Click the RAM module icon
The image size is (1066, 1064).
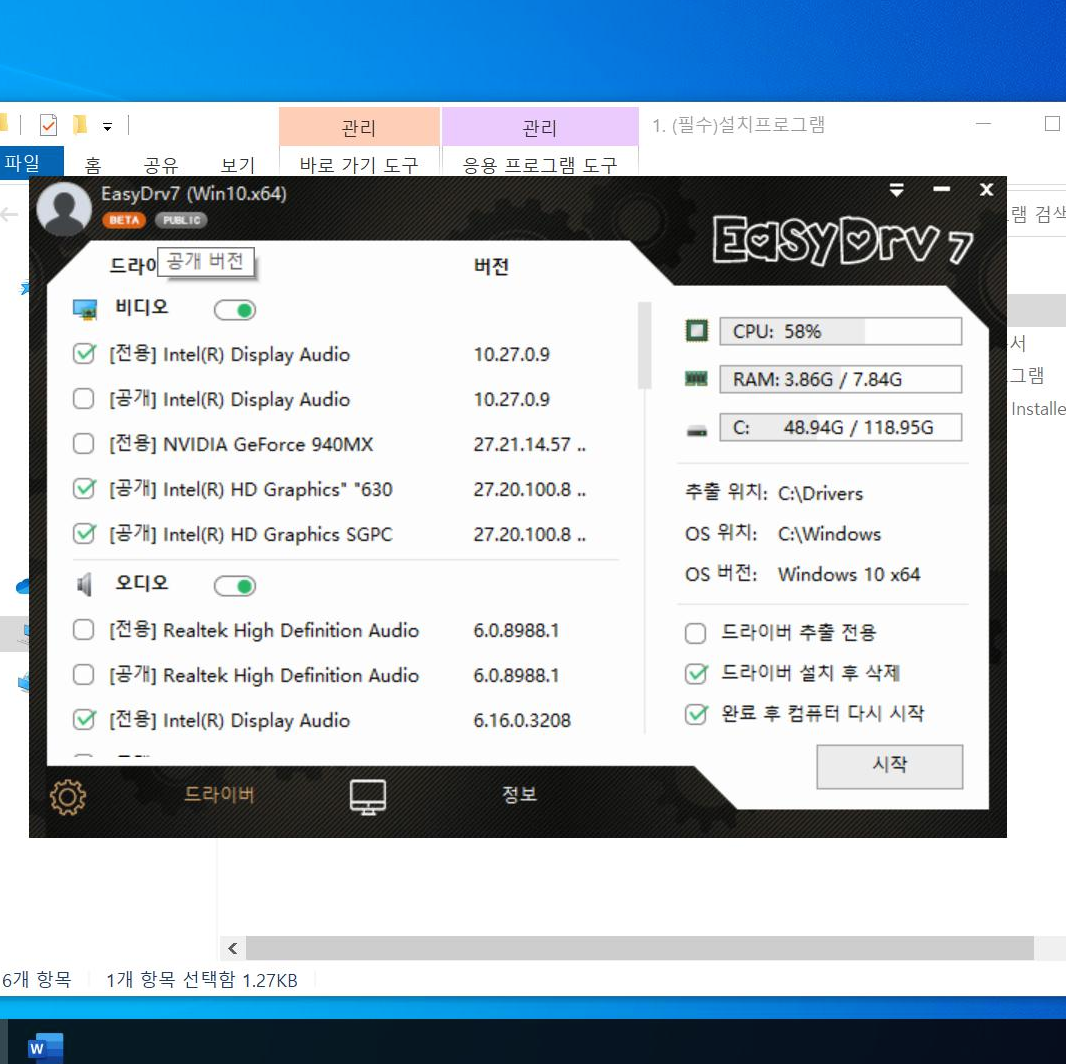pos(696,379)
